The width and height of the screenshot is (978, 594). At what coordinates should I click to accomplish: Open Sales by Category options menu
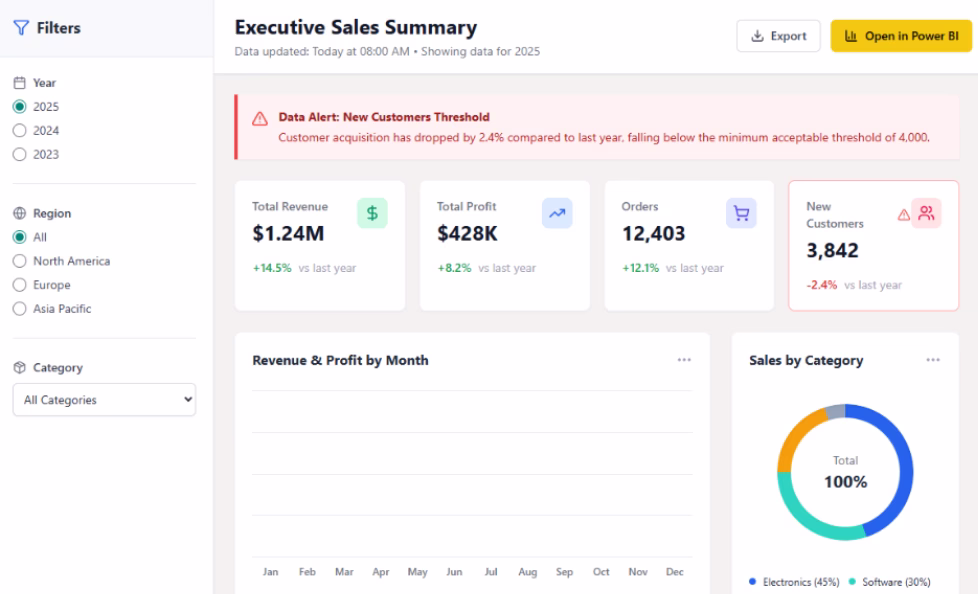[x=933, y=360]
